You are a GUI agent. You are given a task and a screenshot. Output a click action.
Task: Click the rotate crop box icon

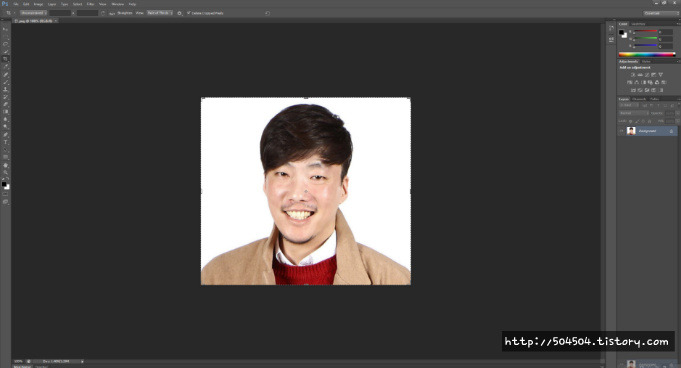coord(103,13)
